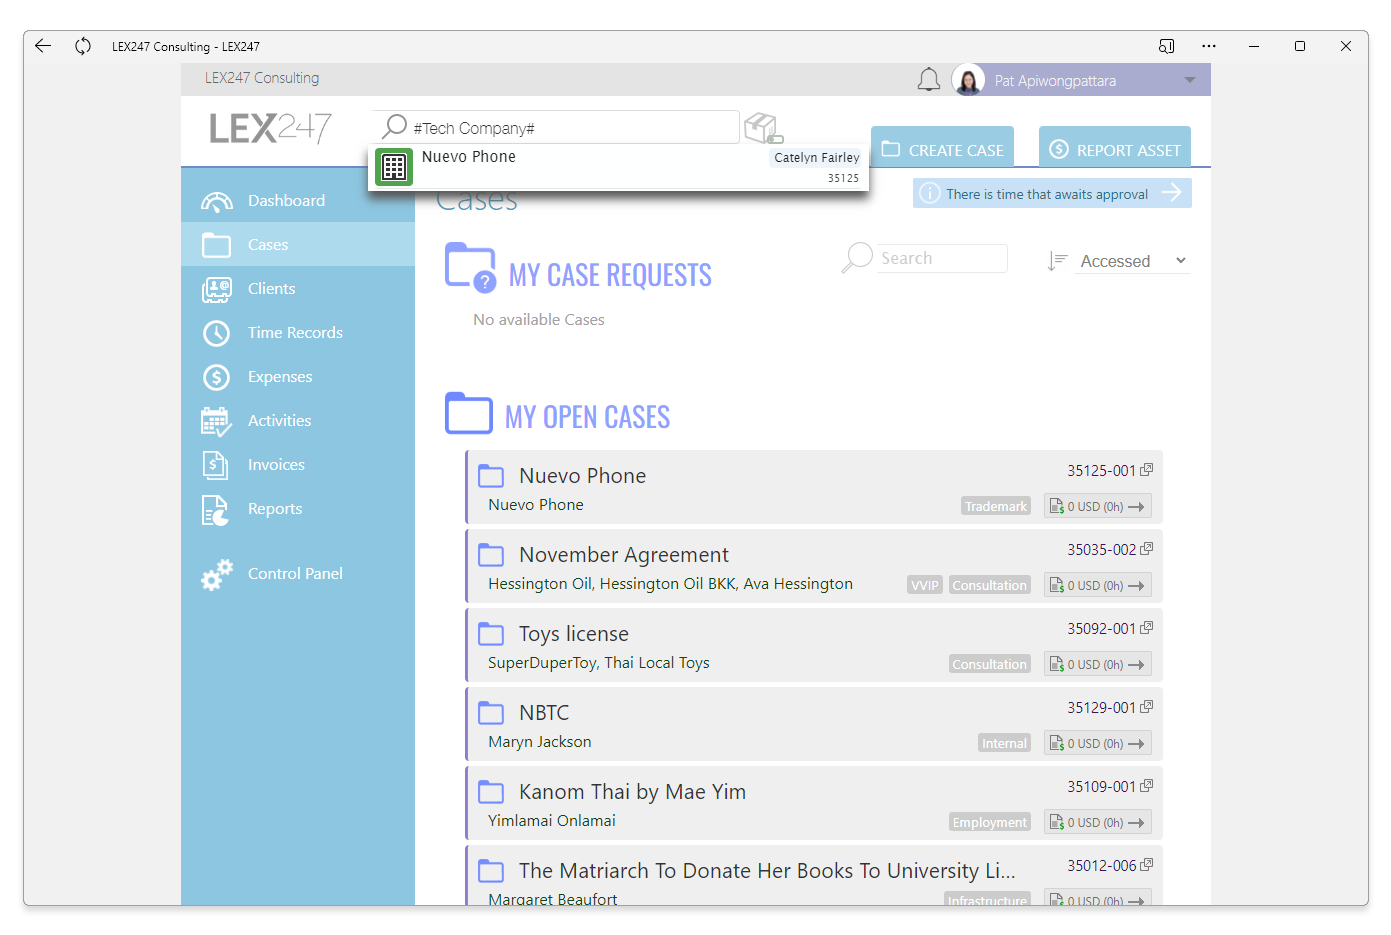The image size is (1391, 935).
Task: Click the 0 USD button on Toys license
Action: point(1097,664)
